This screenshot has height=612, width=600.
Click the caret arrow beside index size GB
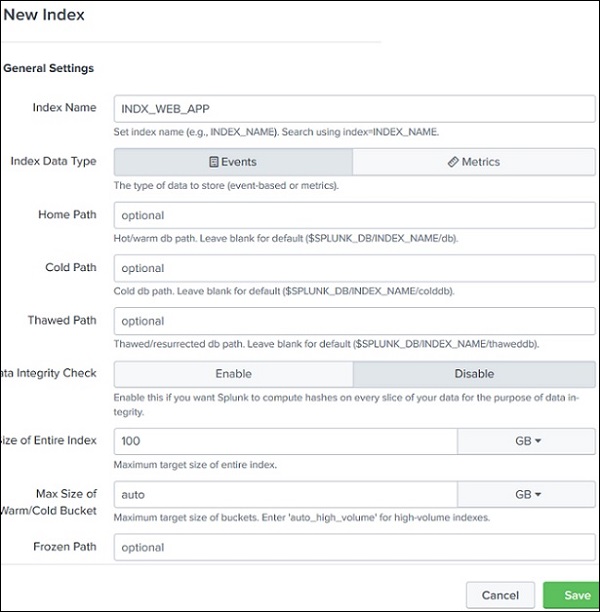coord(537,441)
